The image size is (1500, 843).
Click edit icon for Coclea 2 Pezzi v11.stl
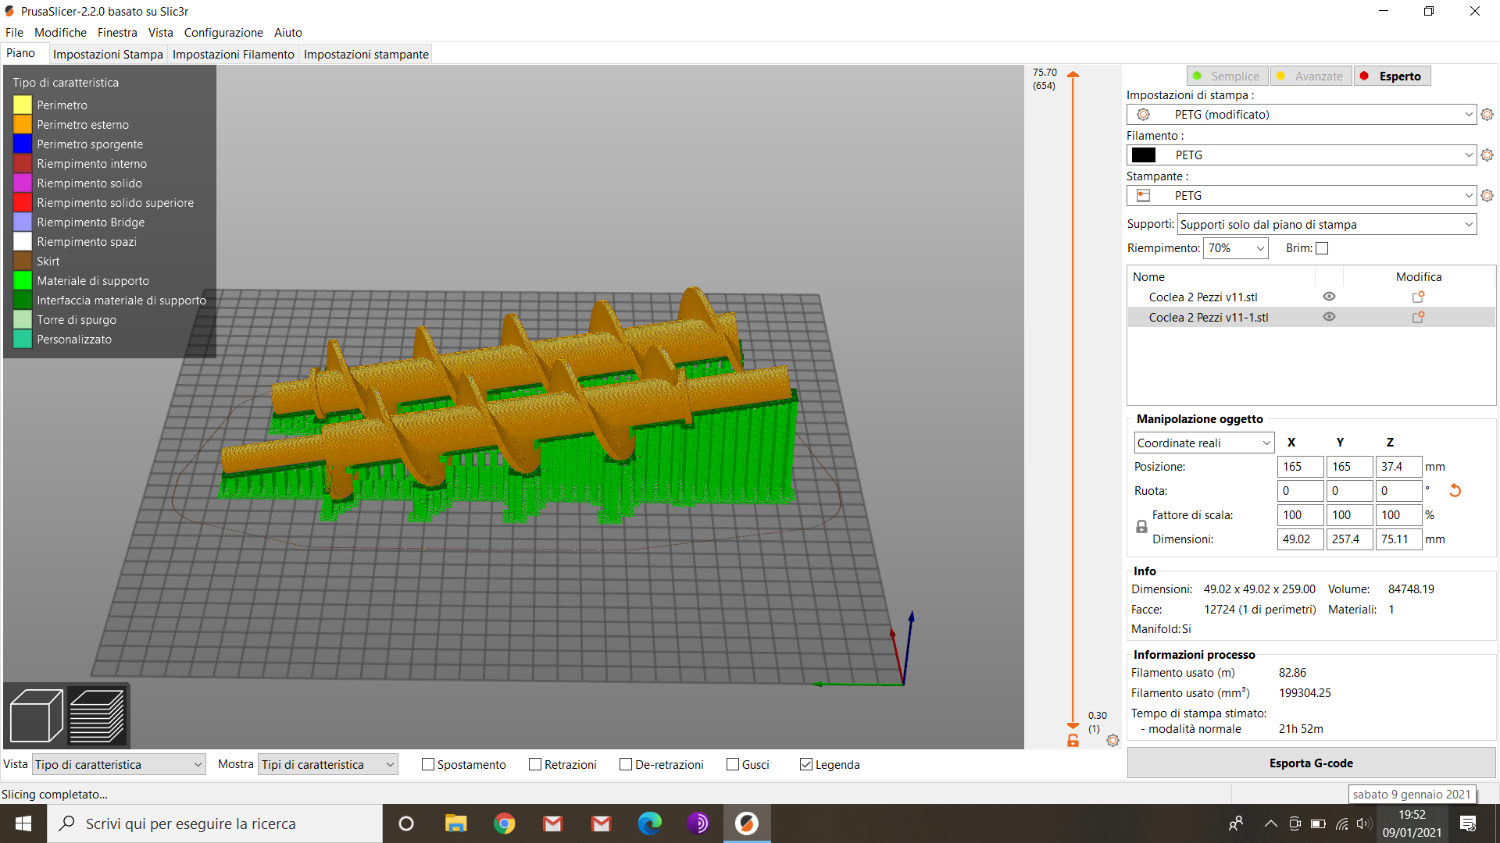(1418, 297)
